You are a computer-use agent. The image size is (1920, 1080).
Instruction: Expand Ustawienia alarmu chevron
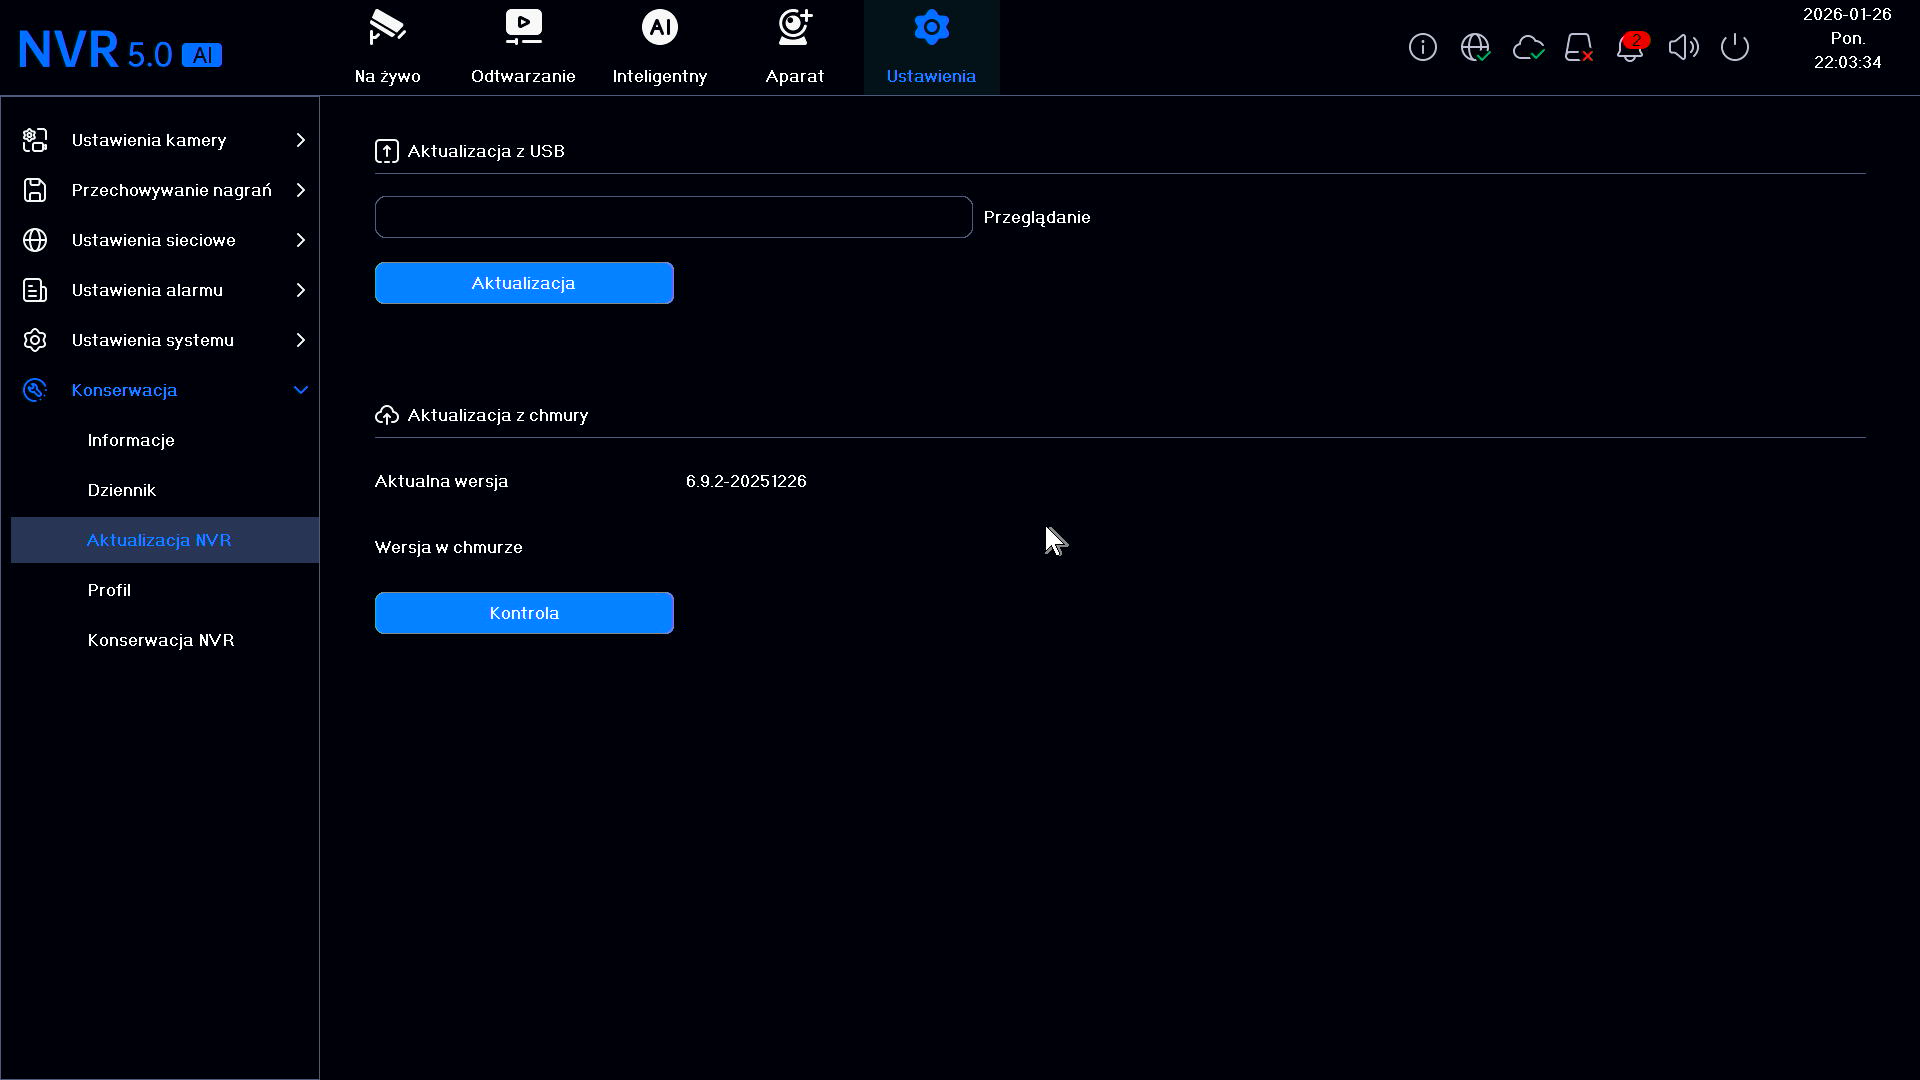[x=300, y=290]
